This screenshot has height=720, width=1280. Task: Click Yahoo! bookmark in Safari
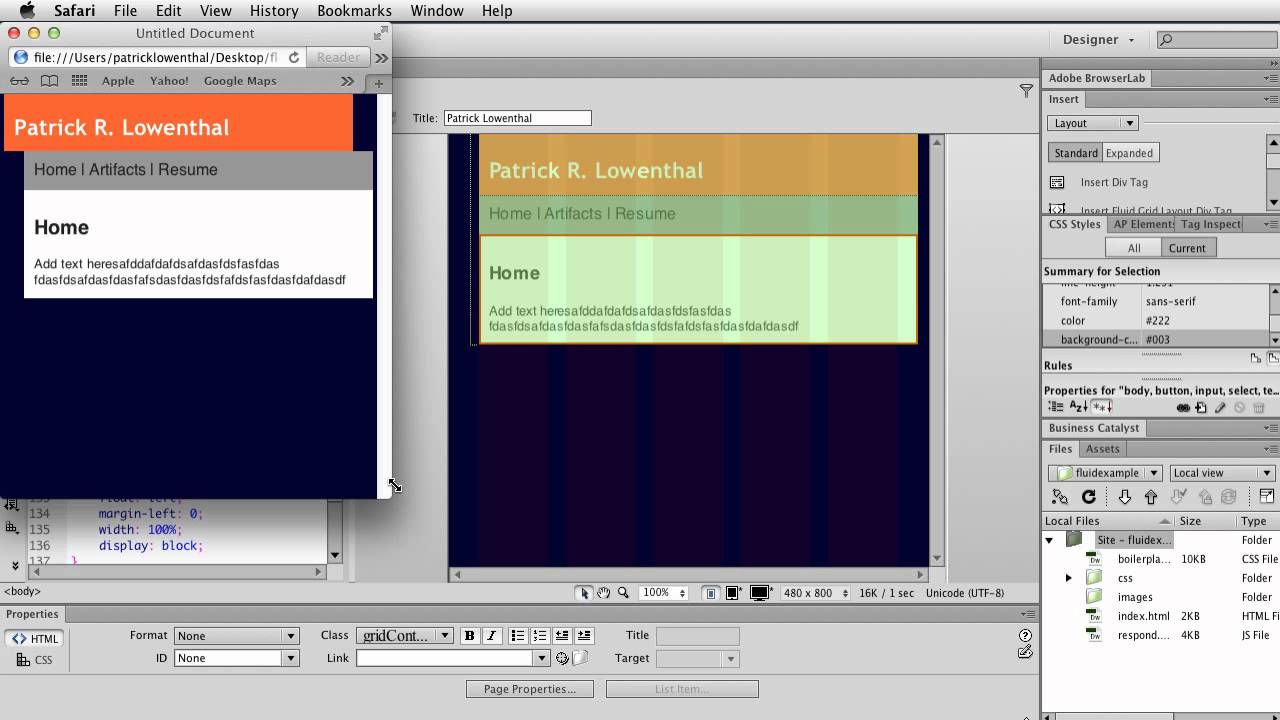(169, 81)
